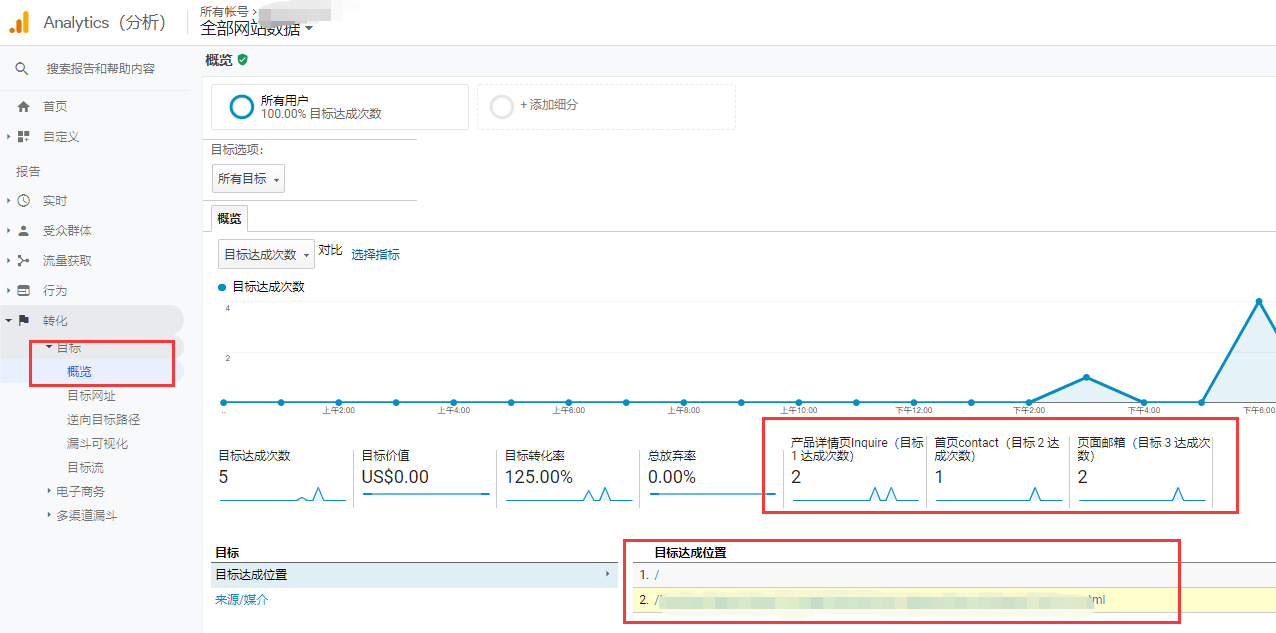Click the 行为 behavior icon
The width and height of the screenshot is (1276, 633).
click(24, 291)
